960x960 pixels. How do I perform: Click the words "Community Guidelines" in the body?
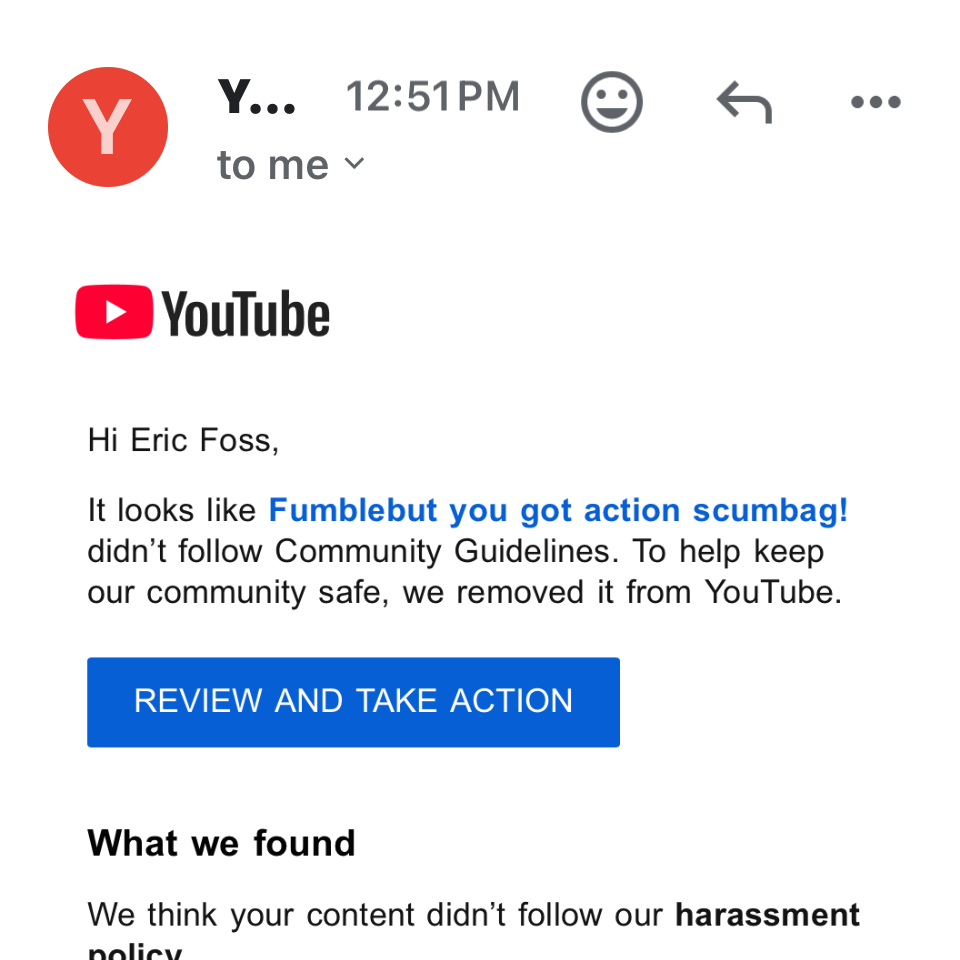pyautogui.click(x=449, y=552)
